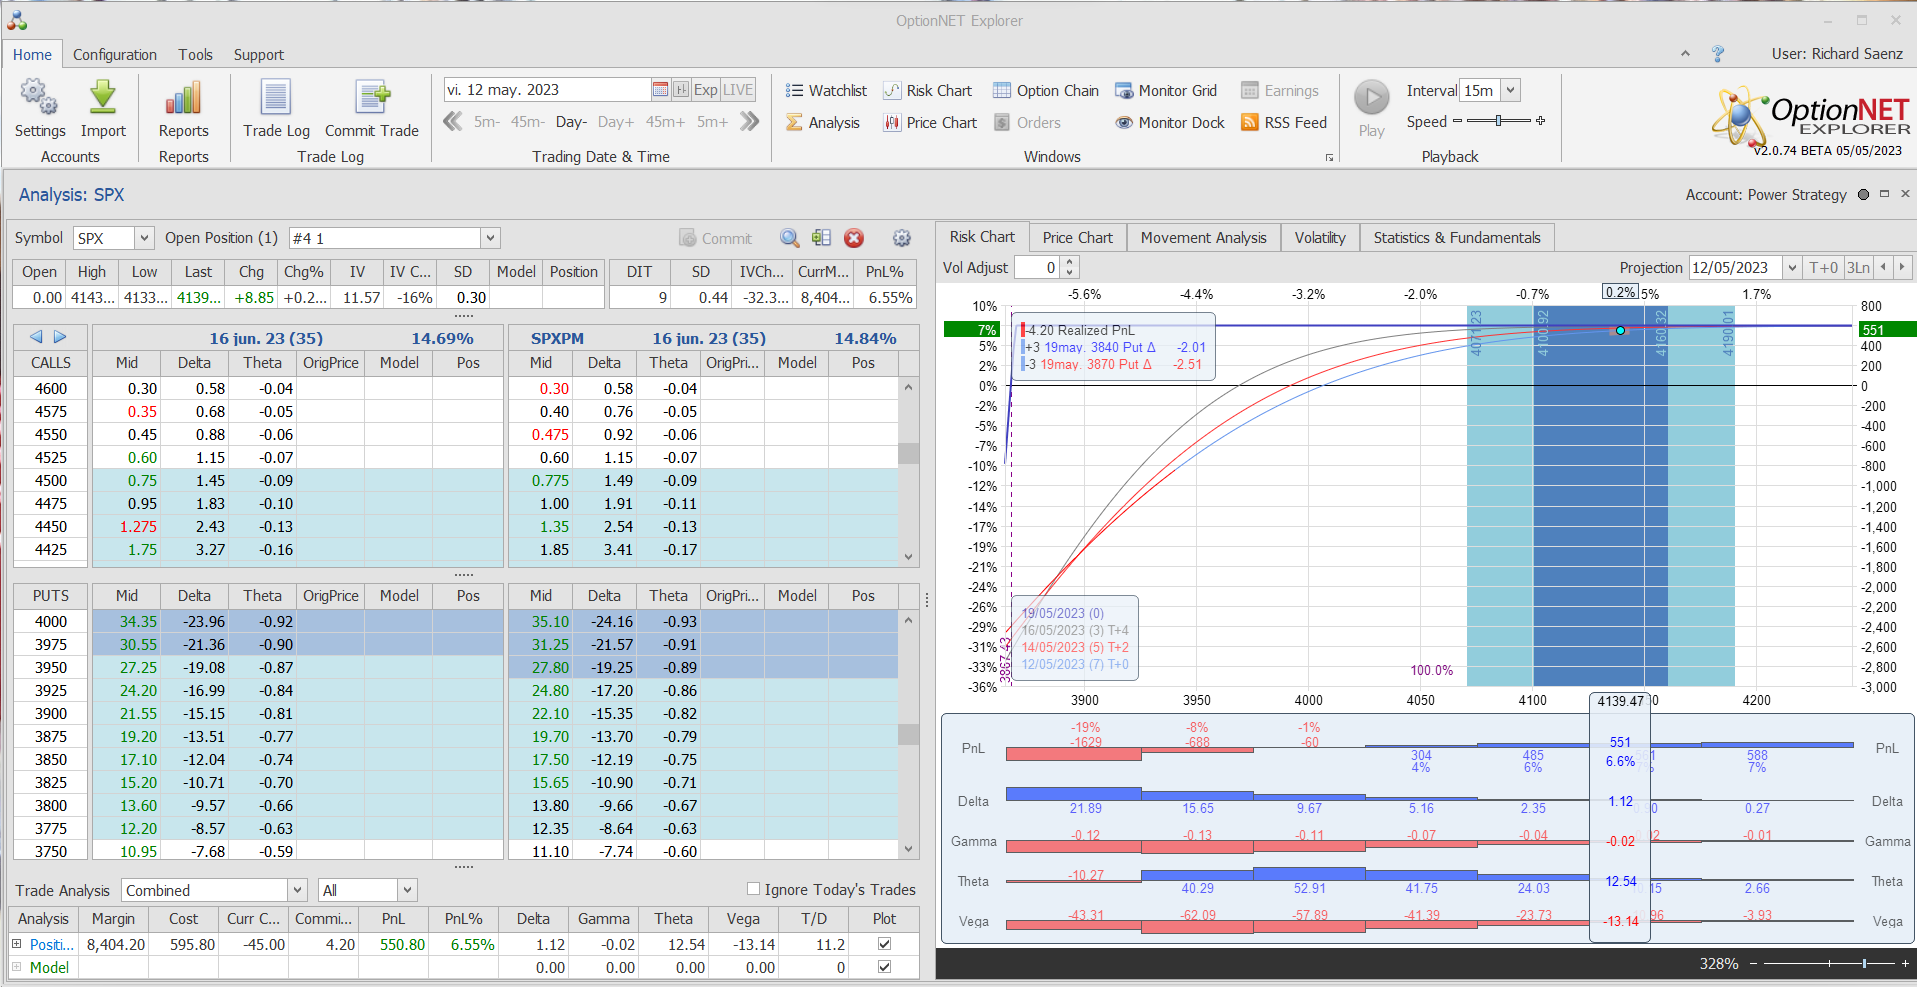The height and width of the screenshot is (987, 1917).
Task: Click the magnifier search icon in analysis toolbar
Action: [790, 238]
